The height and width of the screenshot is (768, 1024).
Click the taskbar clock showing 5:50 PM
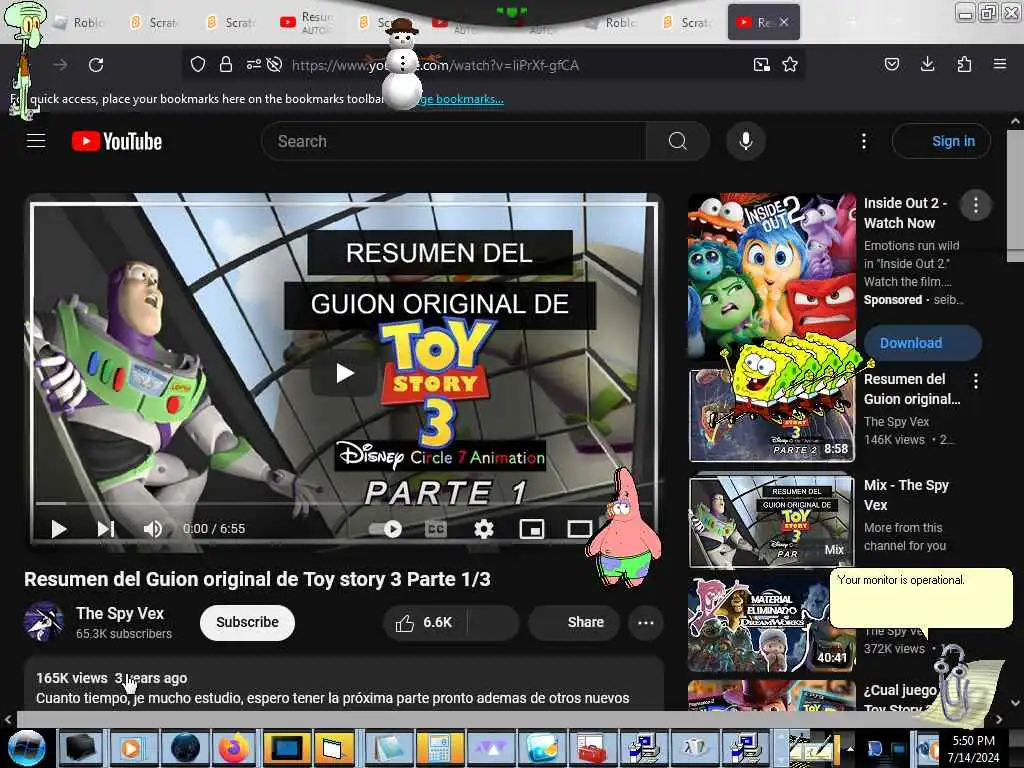(x=973, y=748)
